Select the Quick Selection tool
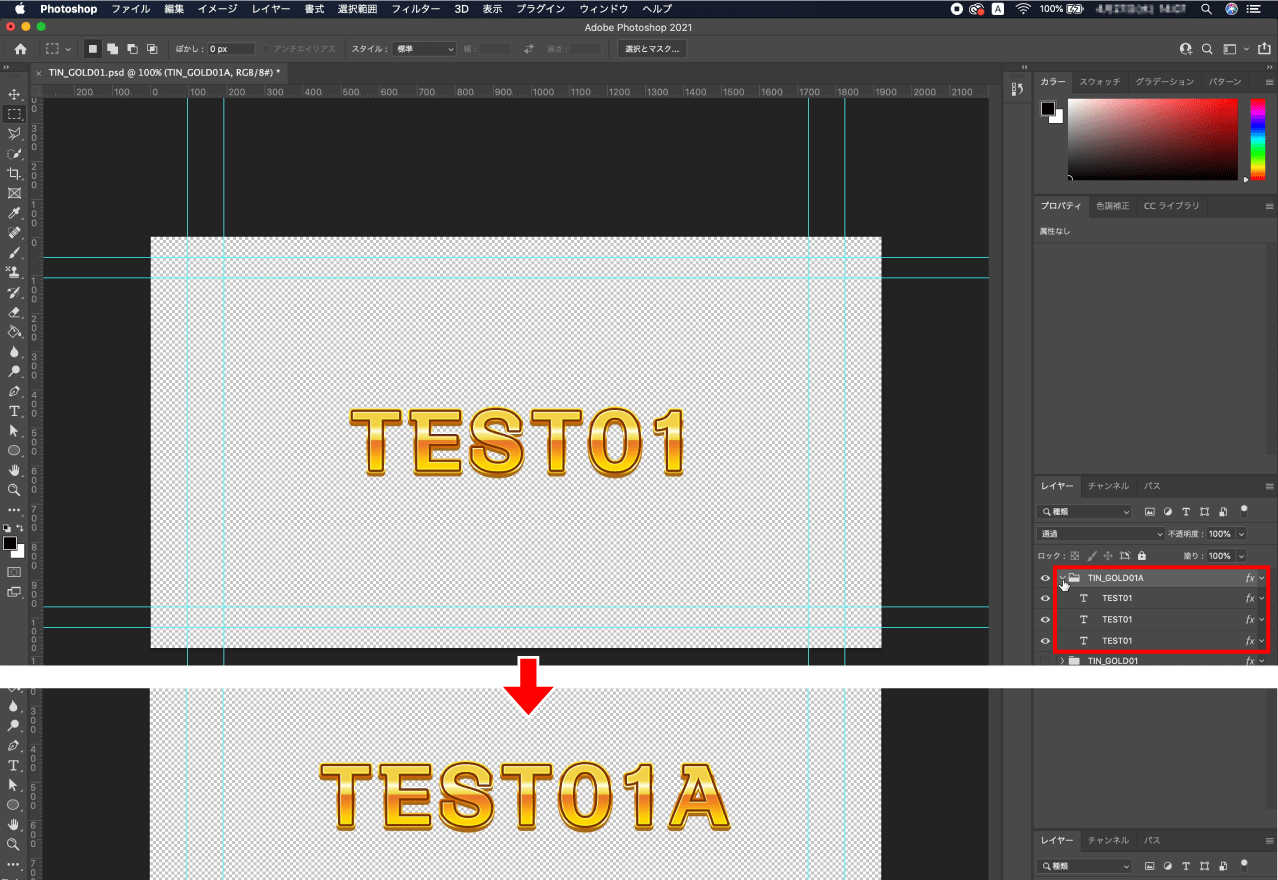 click(x=14, y=154)
